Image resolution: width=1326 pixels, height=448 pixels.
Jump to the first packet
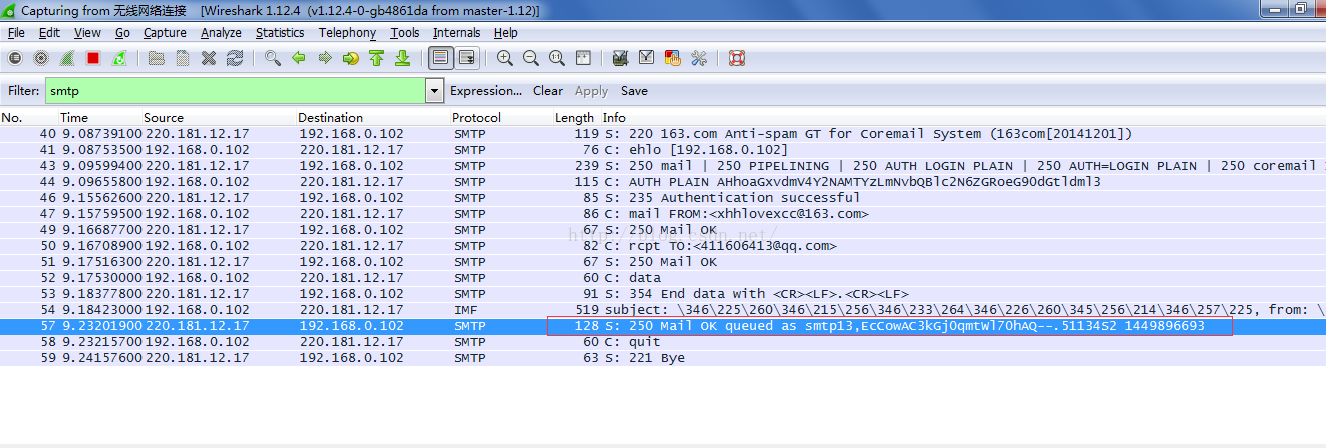pos(377,58)
